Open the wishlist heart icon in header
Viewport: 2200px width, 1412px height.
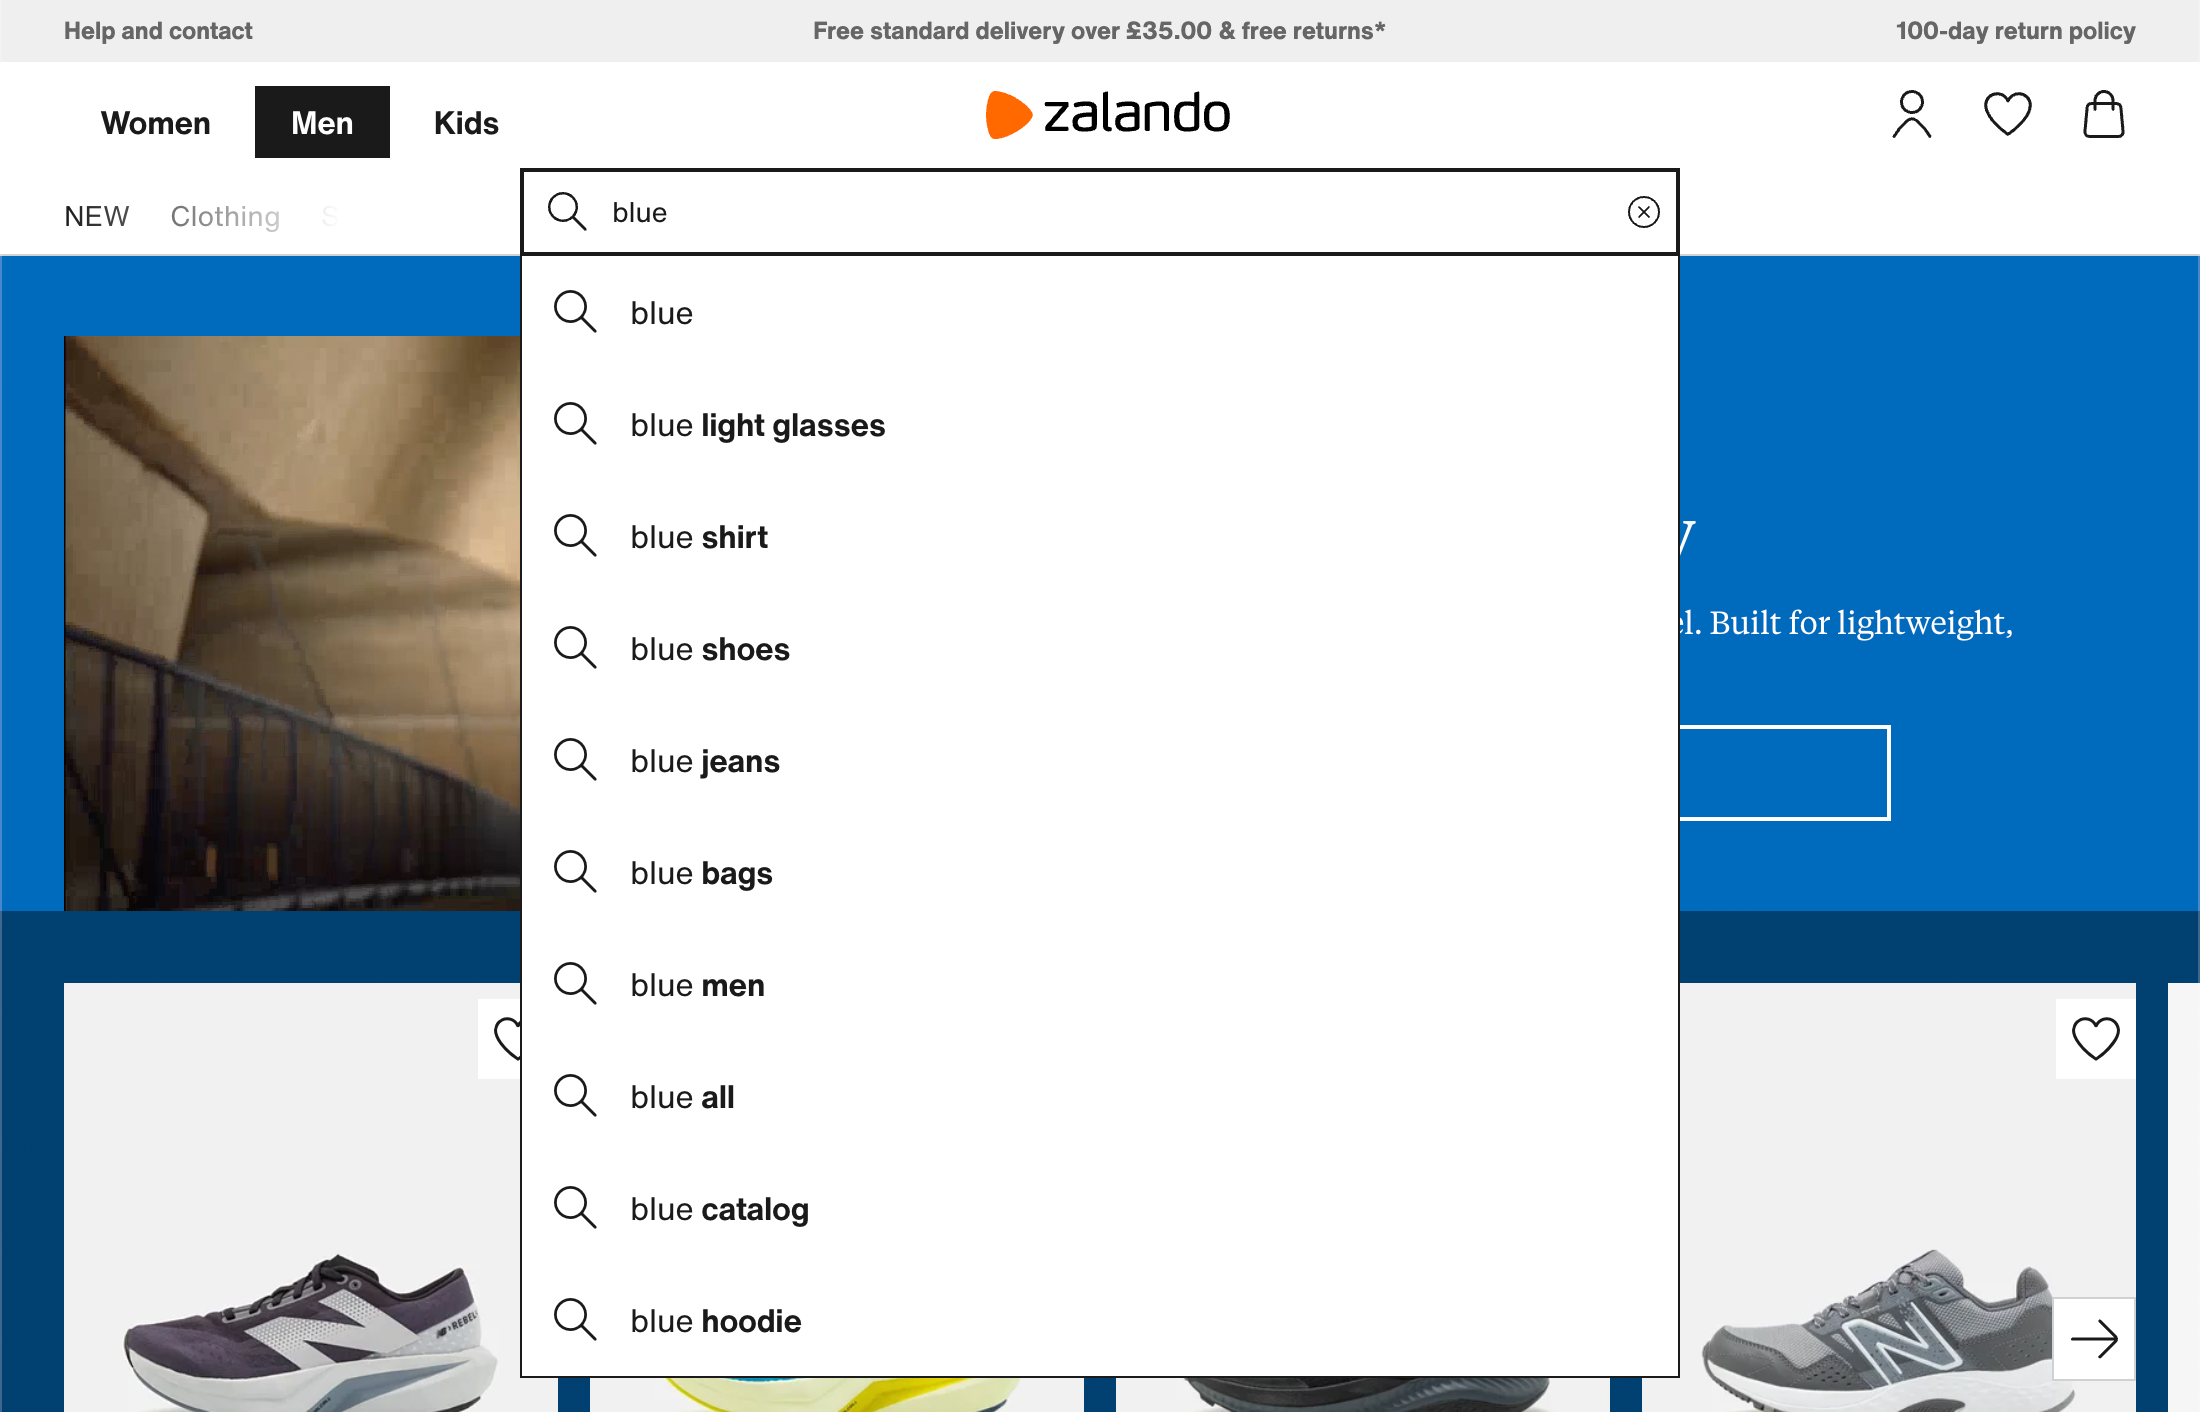point(2007,115)
